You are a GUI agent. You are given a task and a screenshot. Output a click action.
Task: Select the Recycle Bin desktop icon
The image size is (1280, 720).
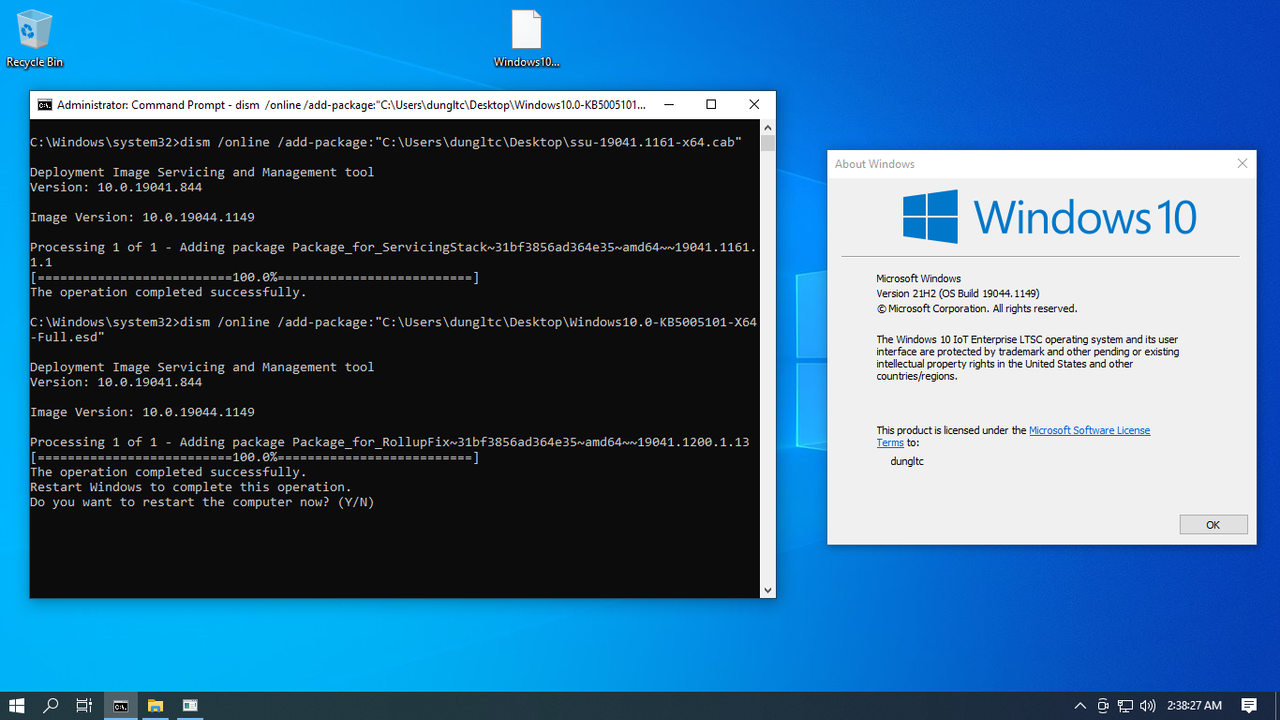click(x=34, y=40)
